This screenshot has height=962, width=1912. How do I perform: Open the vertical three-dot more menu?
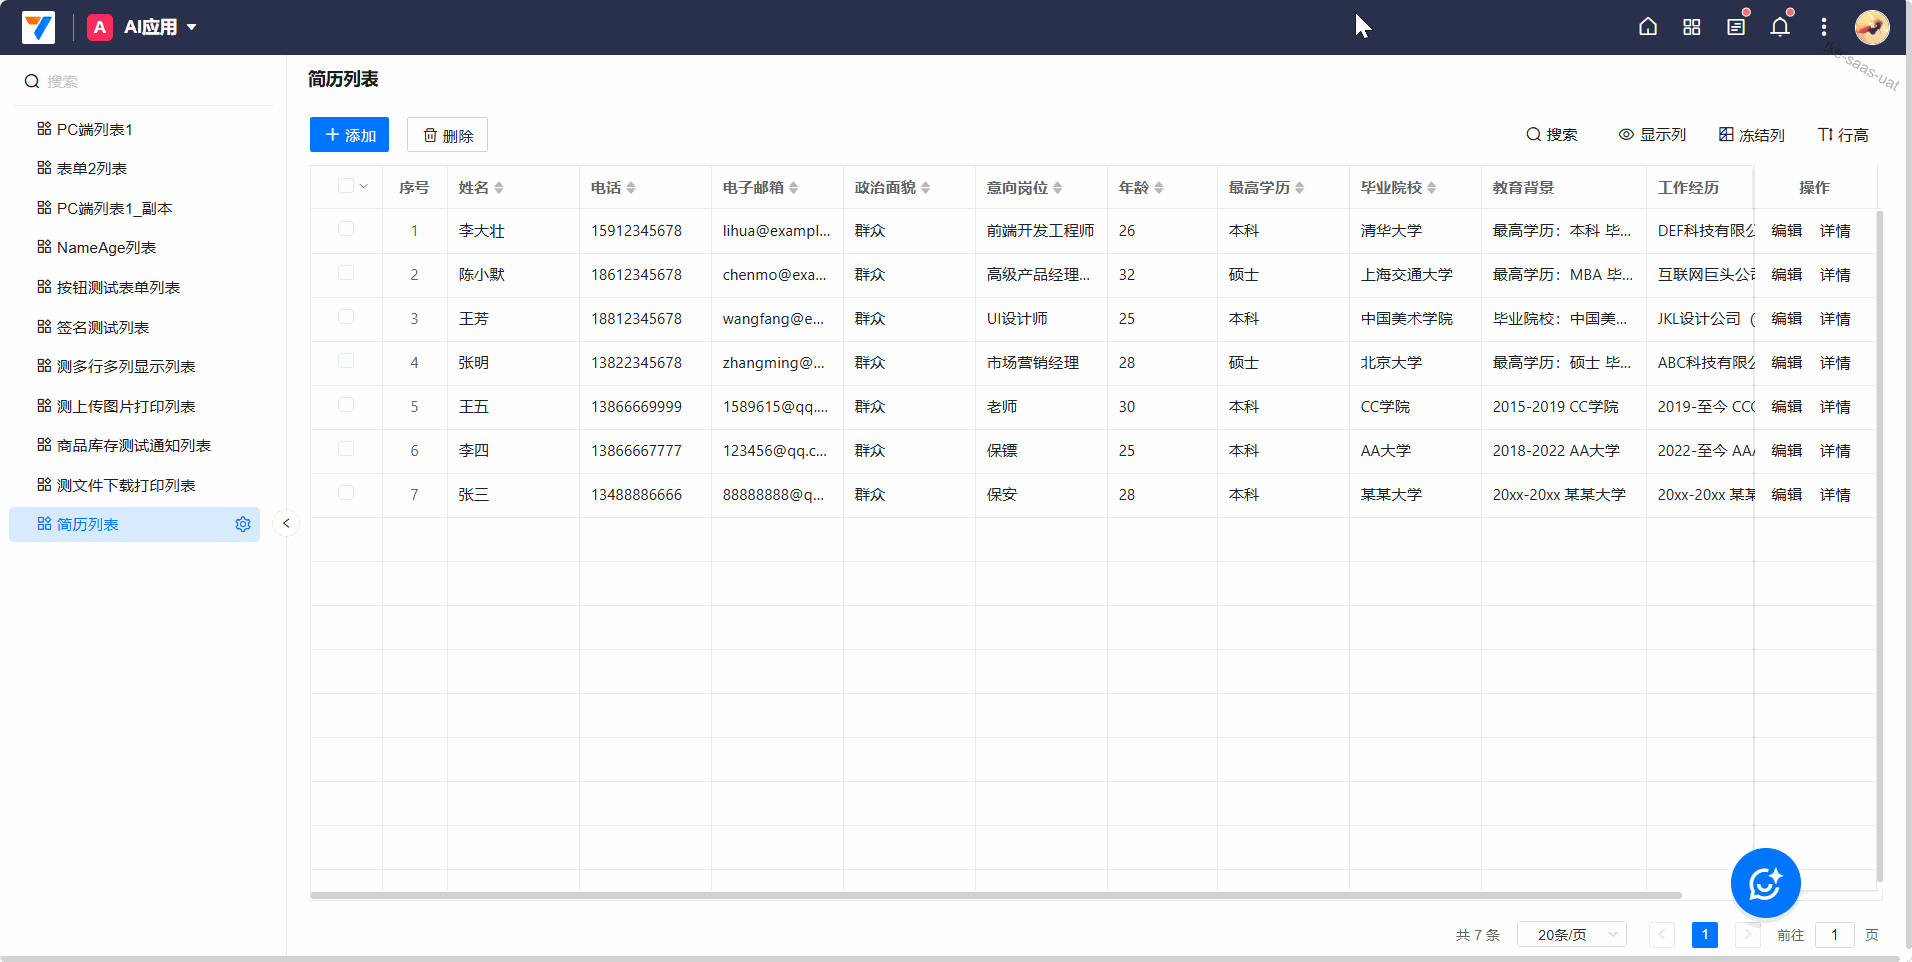[x=1824, y=27]
